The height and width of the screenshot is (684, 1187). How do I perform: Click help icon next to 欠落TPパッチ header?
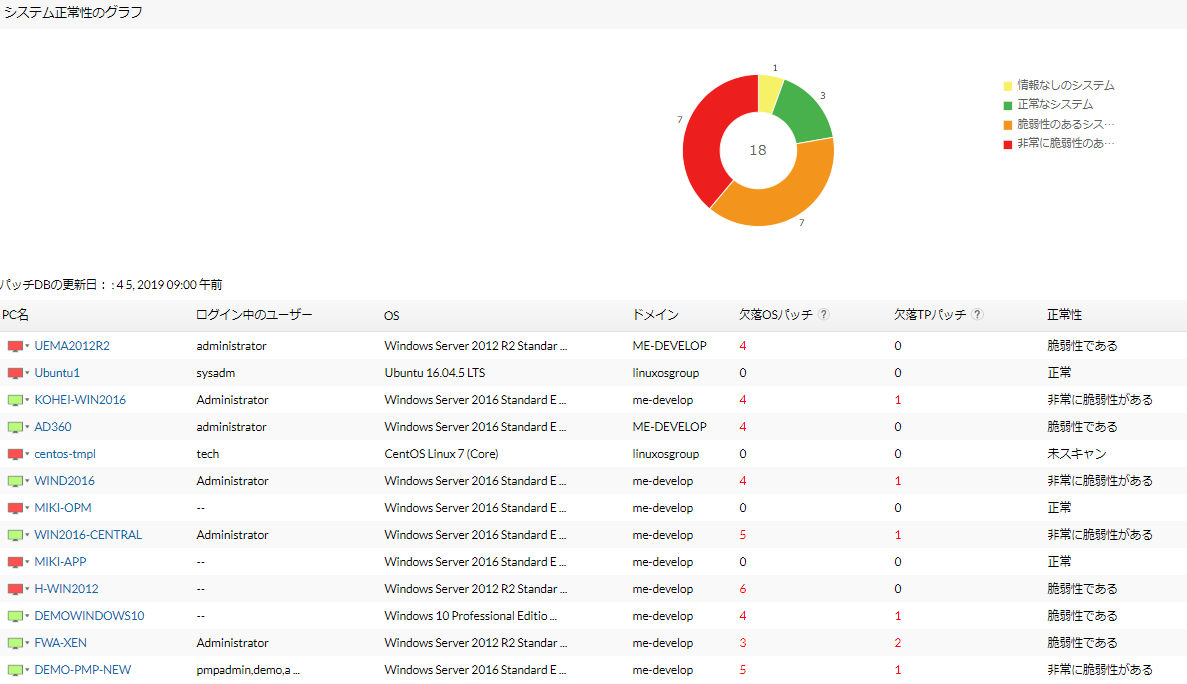(x=977, y=315)
